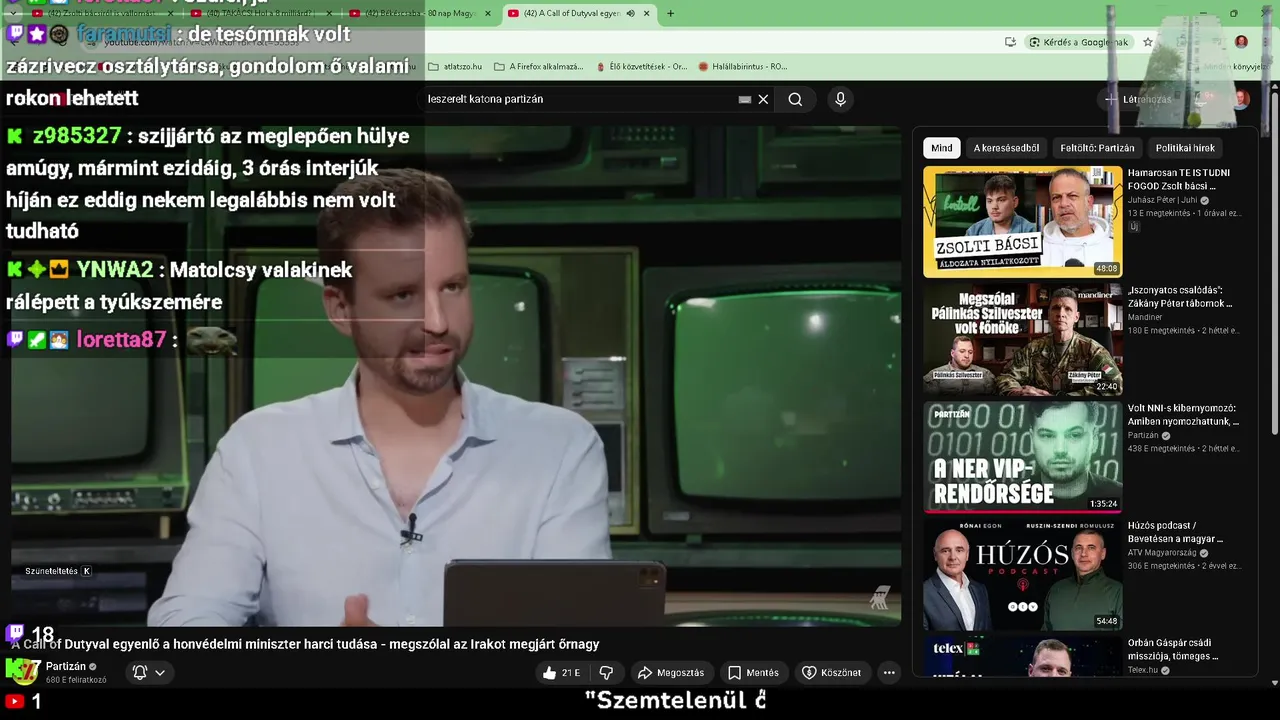Click the Megosztás share button
The width and height of the screenshot is (1280, 720).
click(x=671, y=673)
